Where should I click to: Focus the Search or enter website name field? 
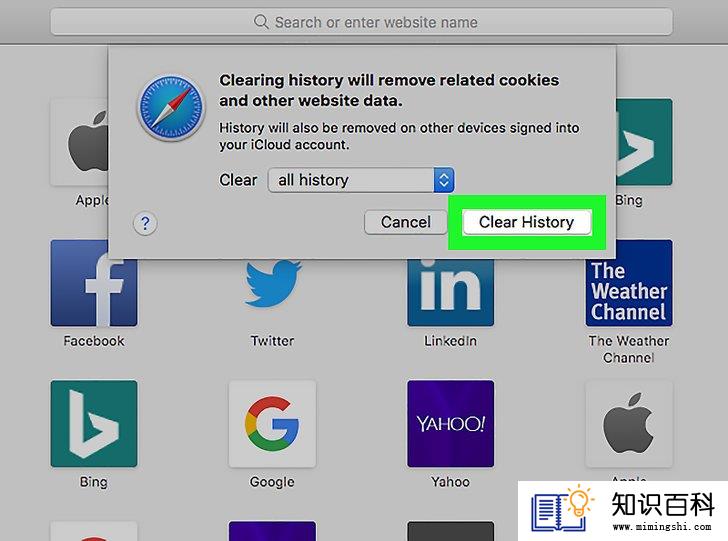coord(361,22)
